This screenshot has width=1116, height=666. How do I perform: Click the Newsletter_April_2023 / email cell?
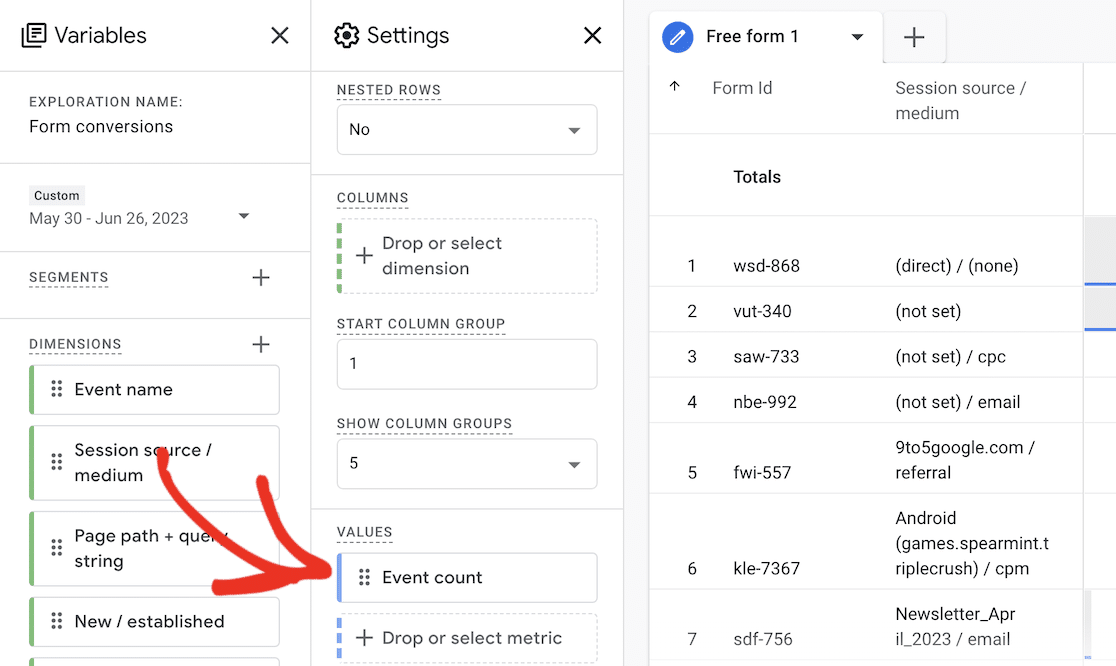pyautogui.click(x=955, y=626)
